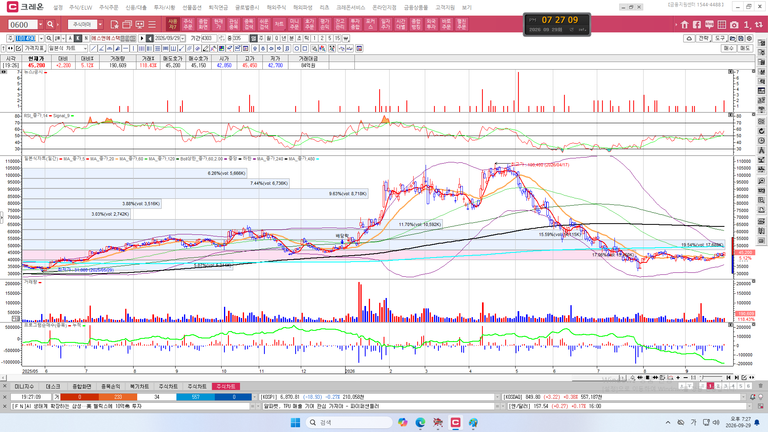Toggle the A market filter button
The image size is (768, 432).
point(70,38)
